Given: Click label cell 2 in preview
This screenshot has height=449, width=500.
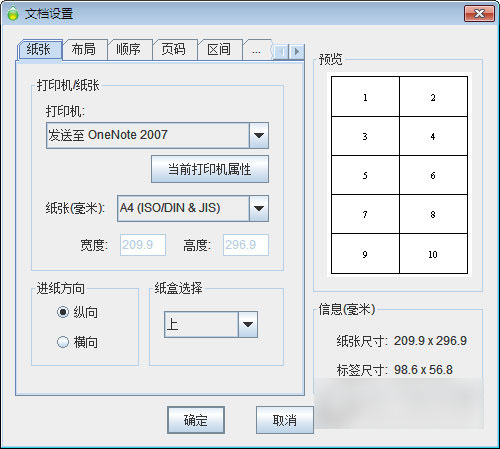Looking at the screenshot, I should (x=433, y=97).
